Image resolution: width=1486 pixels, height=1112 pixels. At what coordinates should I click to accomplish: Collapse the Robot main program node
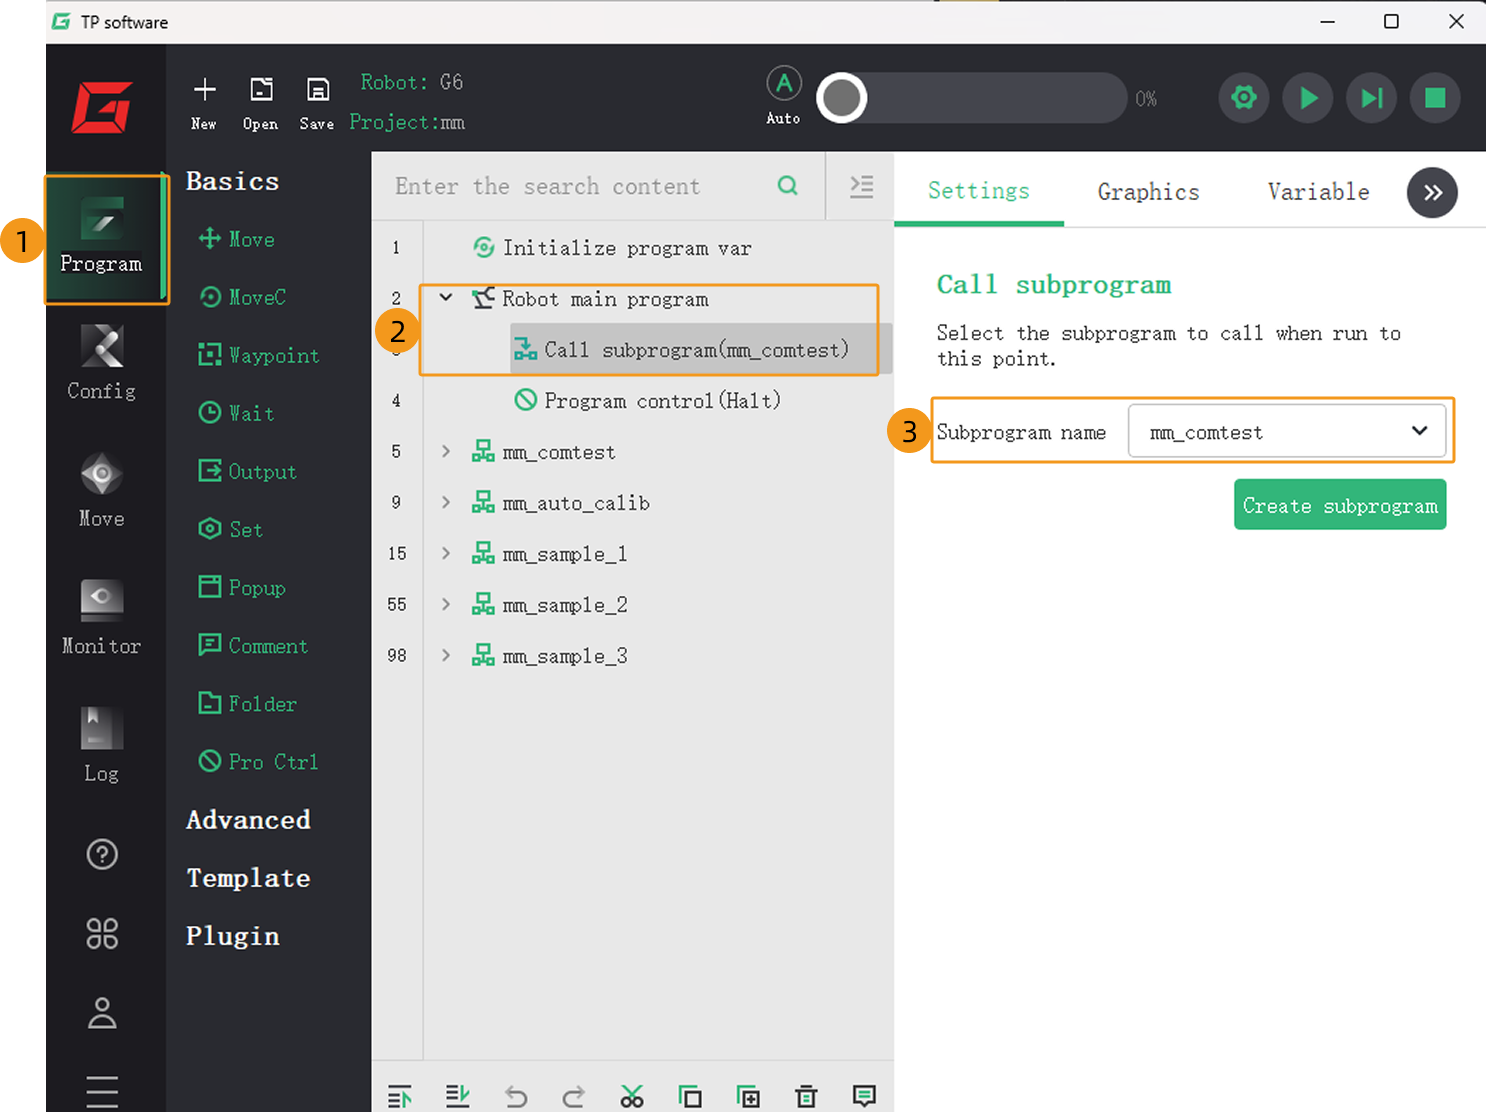(x=446, y=298)
